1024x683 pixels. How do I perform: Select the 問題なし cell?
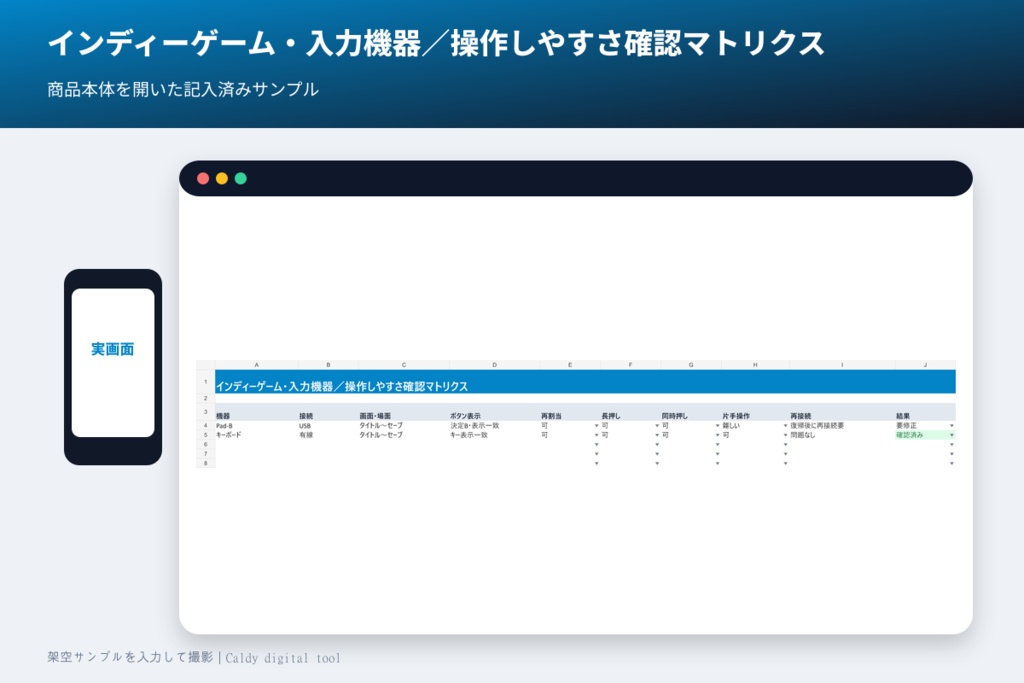842,435
